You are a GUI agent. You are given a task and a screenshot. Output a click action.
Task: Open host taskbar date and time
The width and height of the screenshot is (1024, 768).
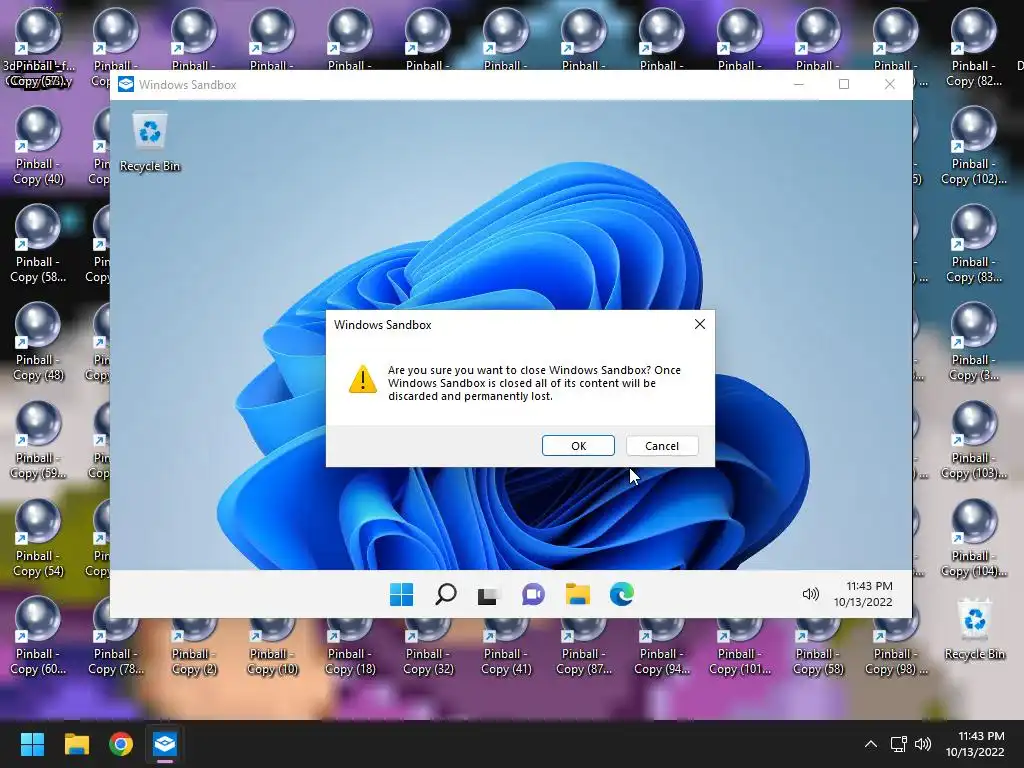(x=975, y=744)
